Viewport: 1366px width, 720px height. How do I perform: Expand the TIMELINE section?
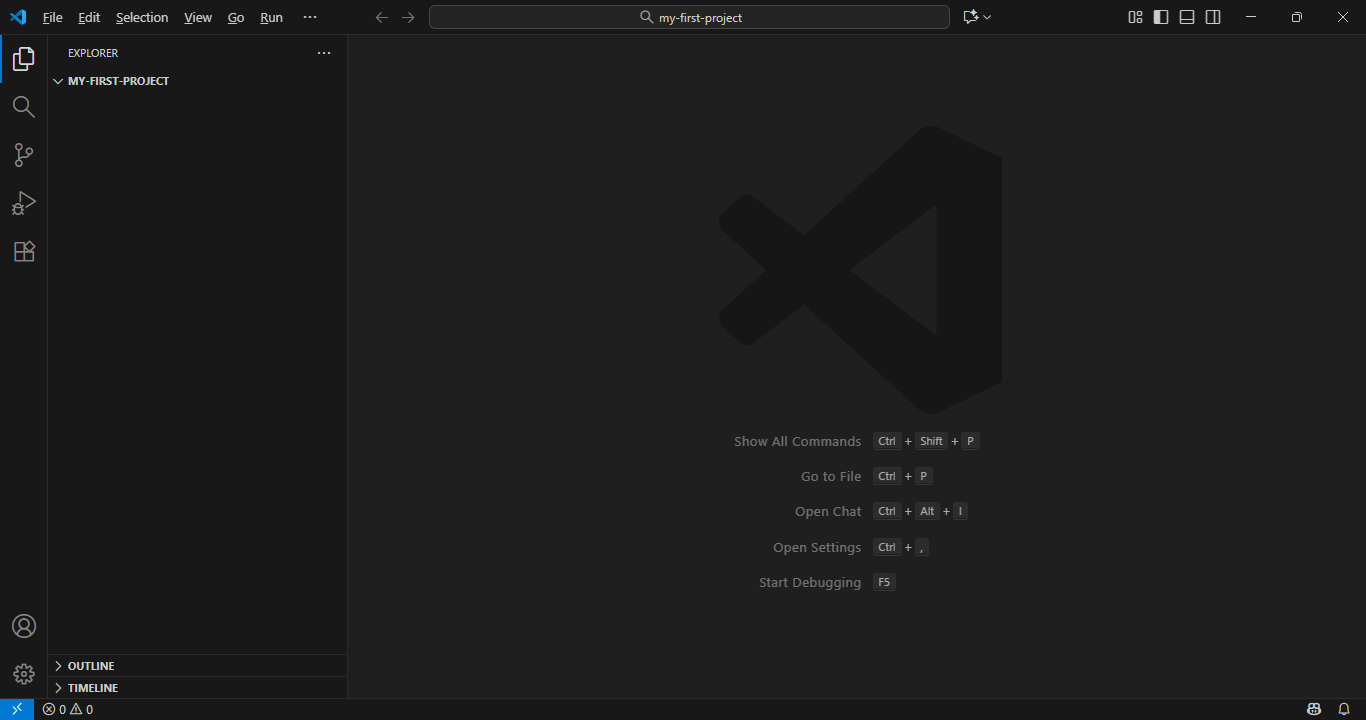(x=91, y=687)
